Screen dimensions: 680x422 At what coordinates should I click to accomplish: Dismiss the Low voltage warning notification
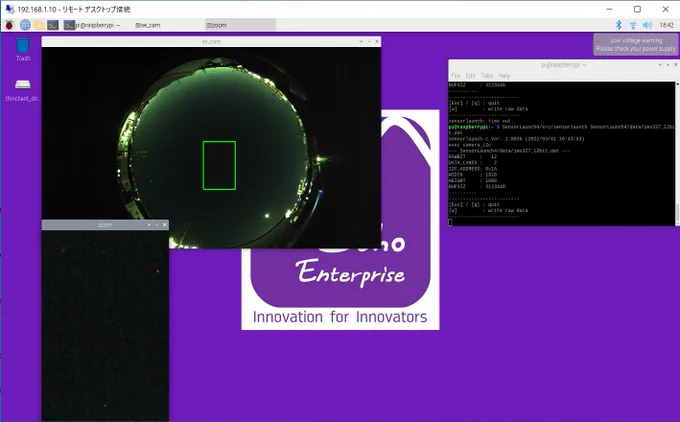pos(635,44)
